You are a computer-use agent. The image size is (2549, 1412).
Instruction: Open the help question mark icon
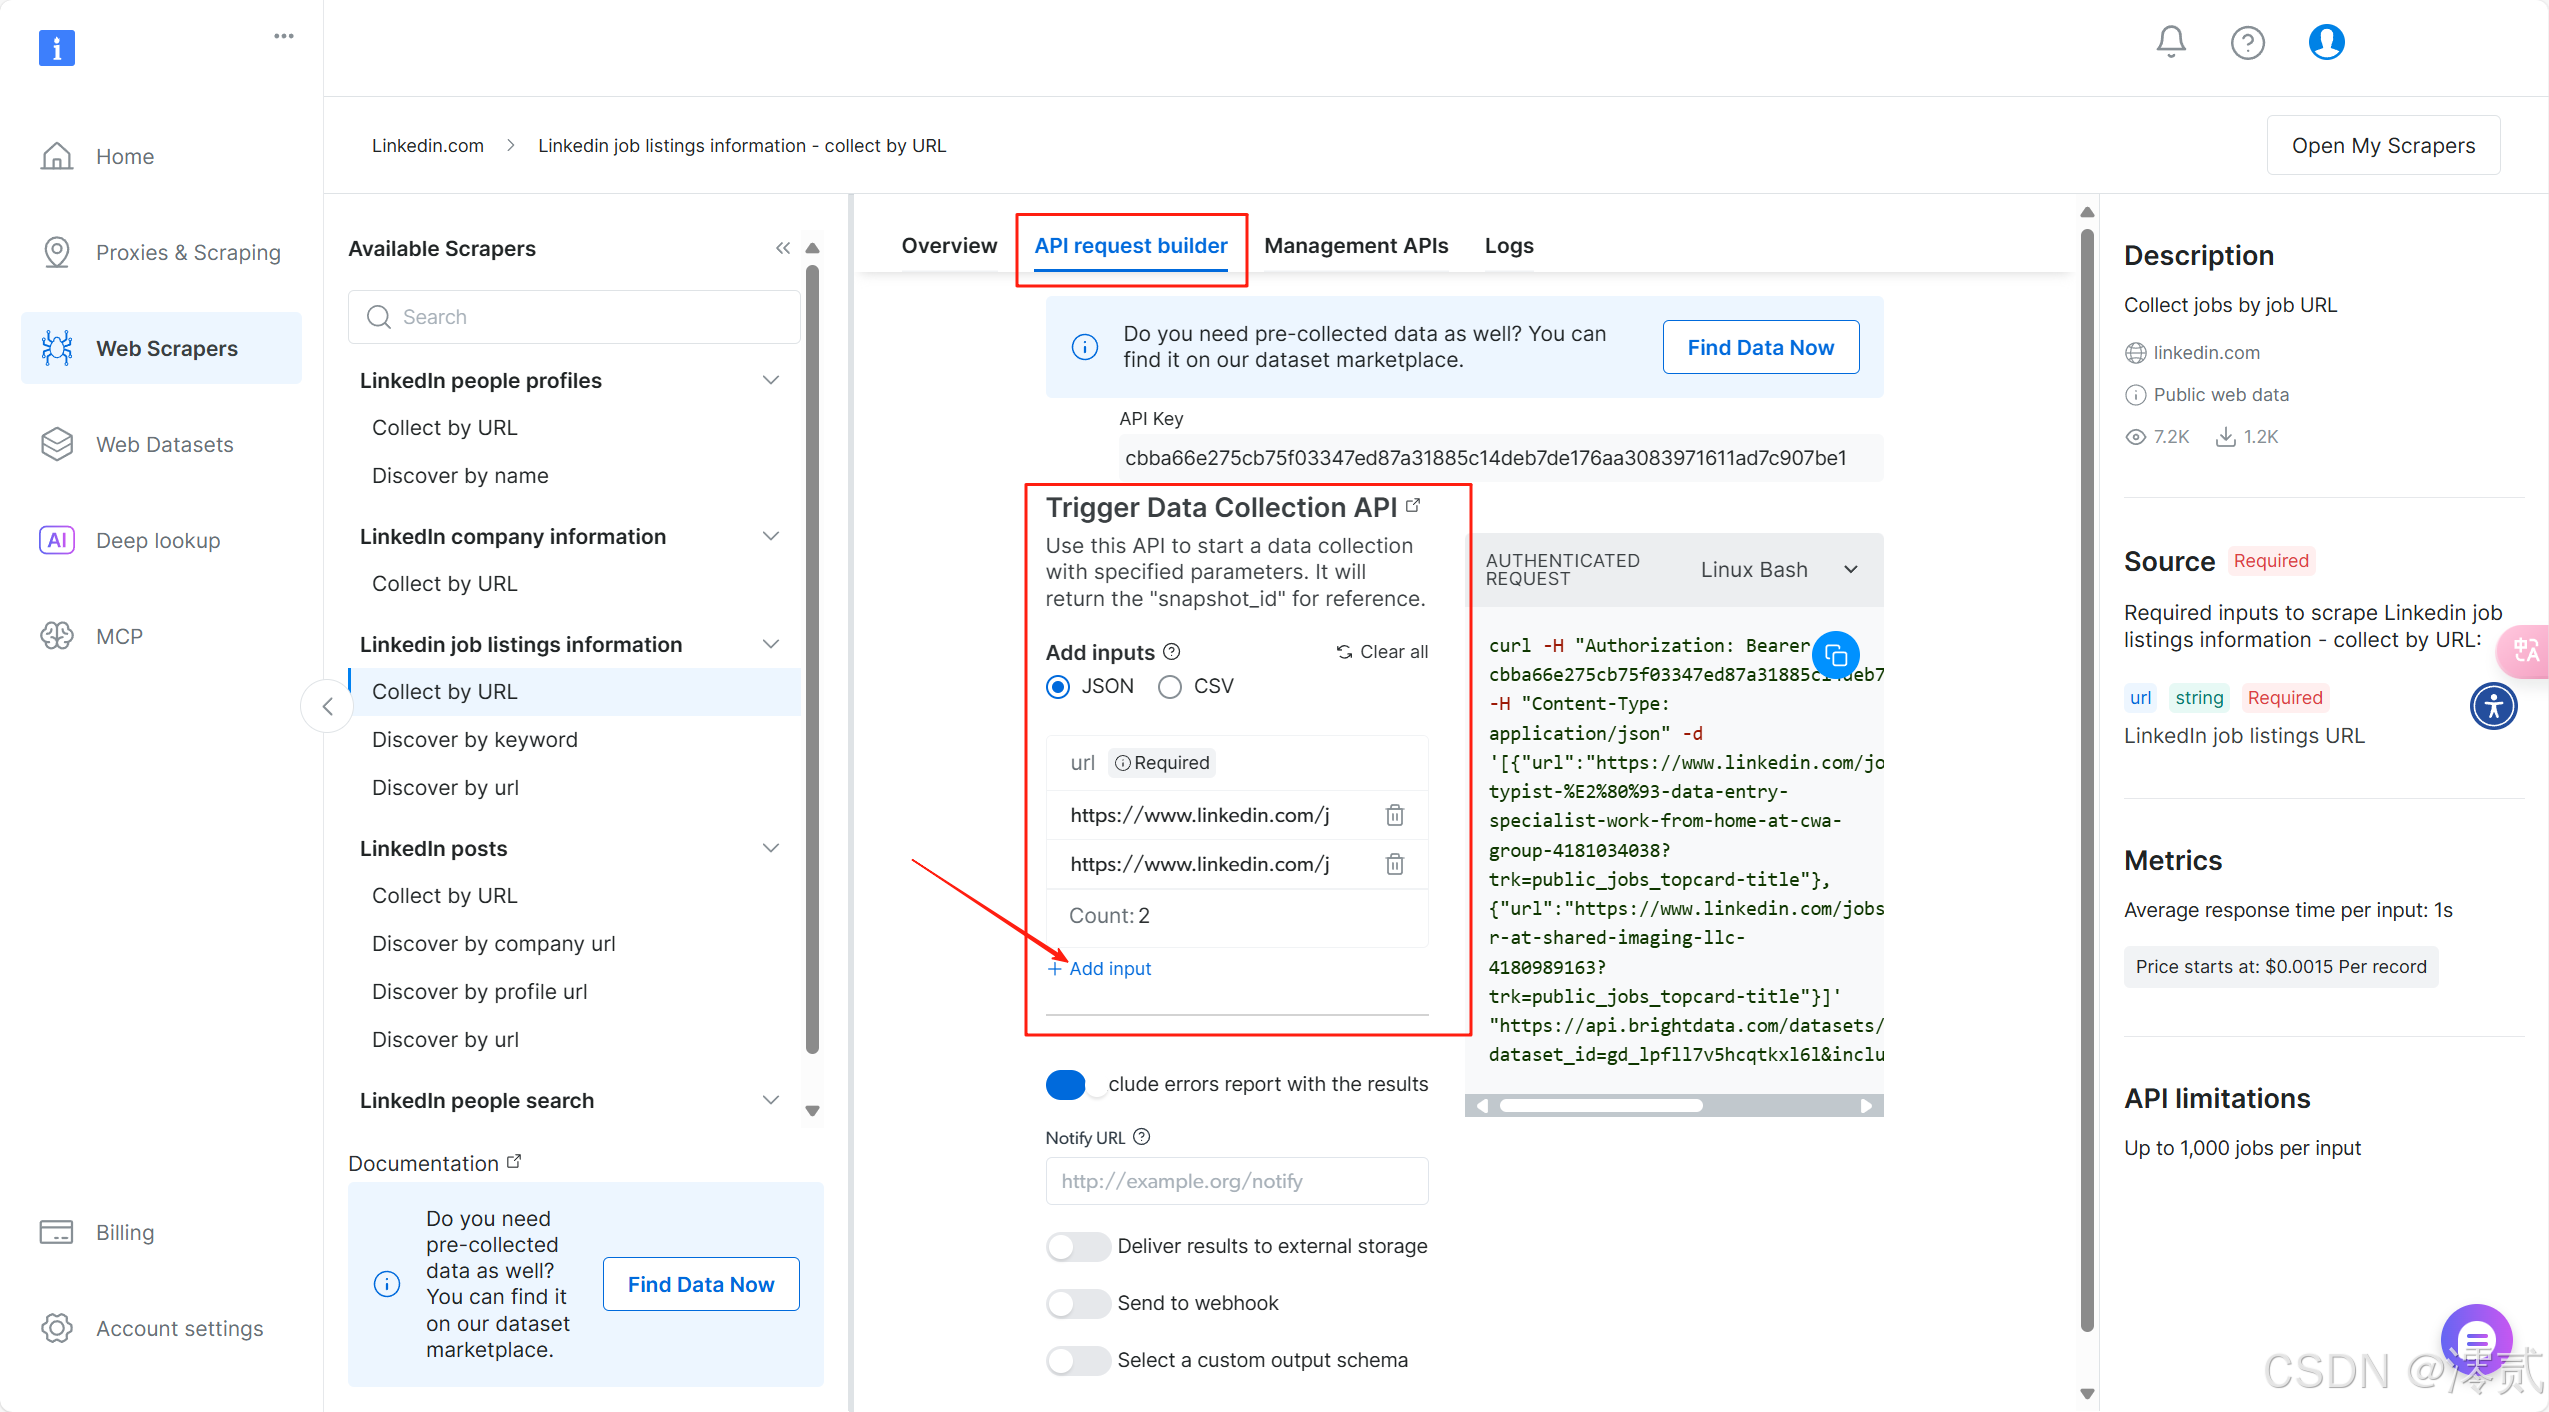click(2247, 42)
